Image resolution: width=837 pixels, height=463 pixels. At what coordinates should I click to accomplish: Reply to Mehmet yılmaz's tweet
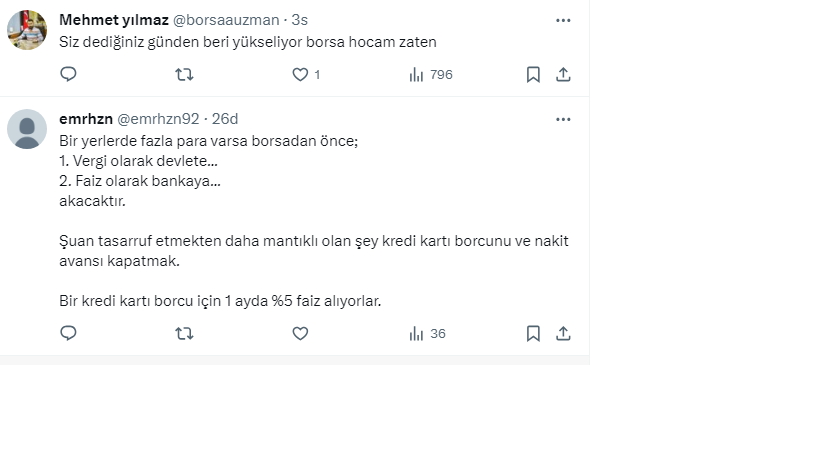pyautogui.click(x=68, y=75)
